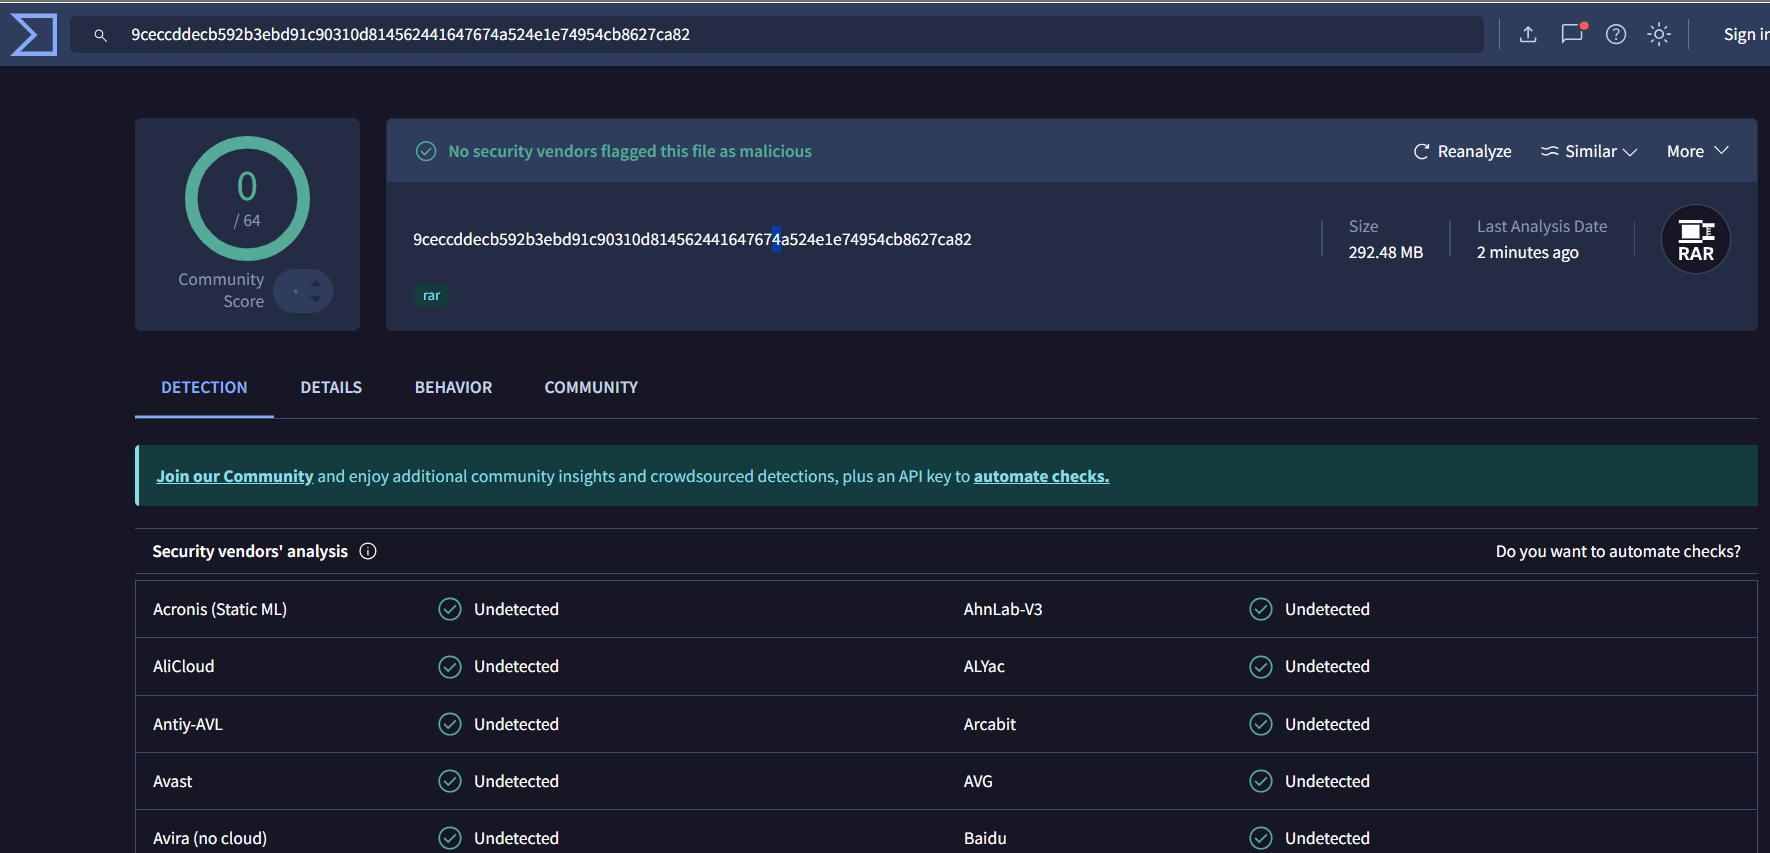The width and height of the screenshot is (1770, 853).
Task: Click the 0 / 64 detection score circle
Action: click(247, 198)
